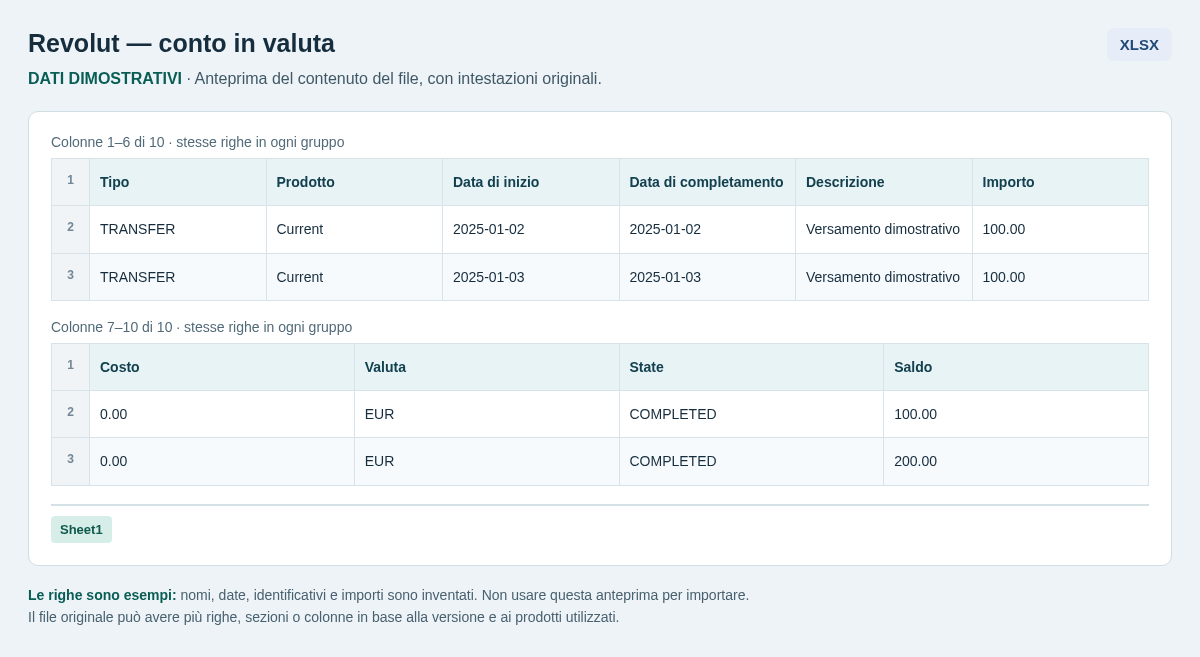Click the Costo column header
The image size is (1200, 657).
222,367
